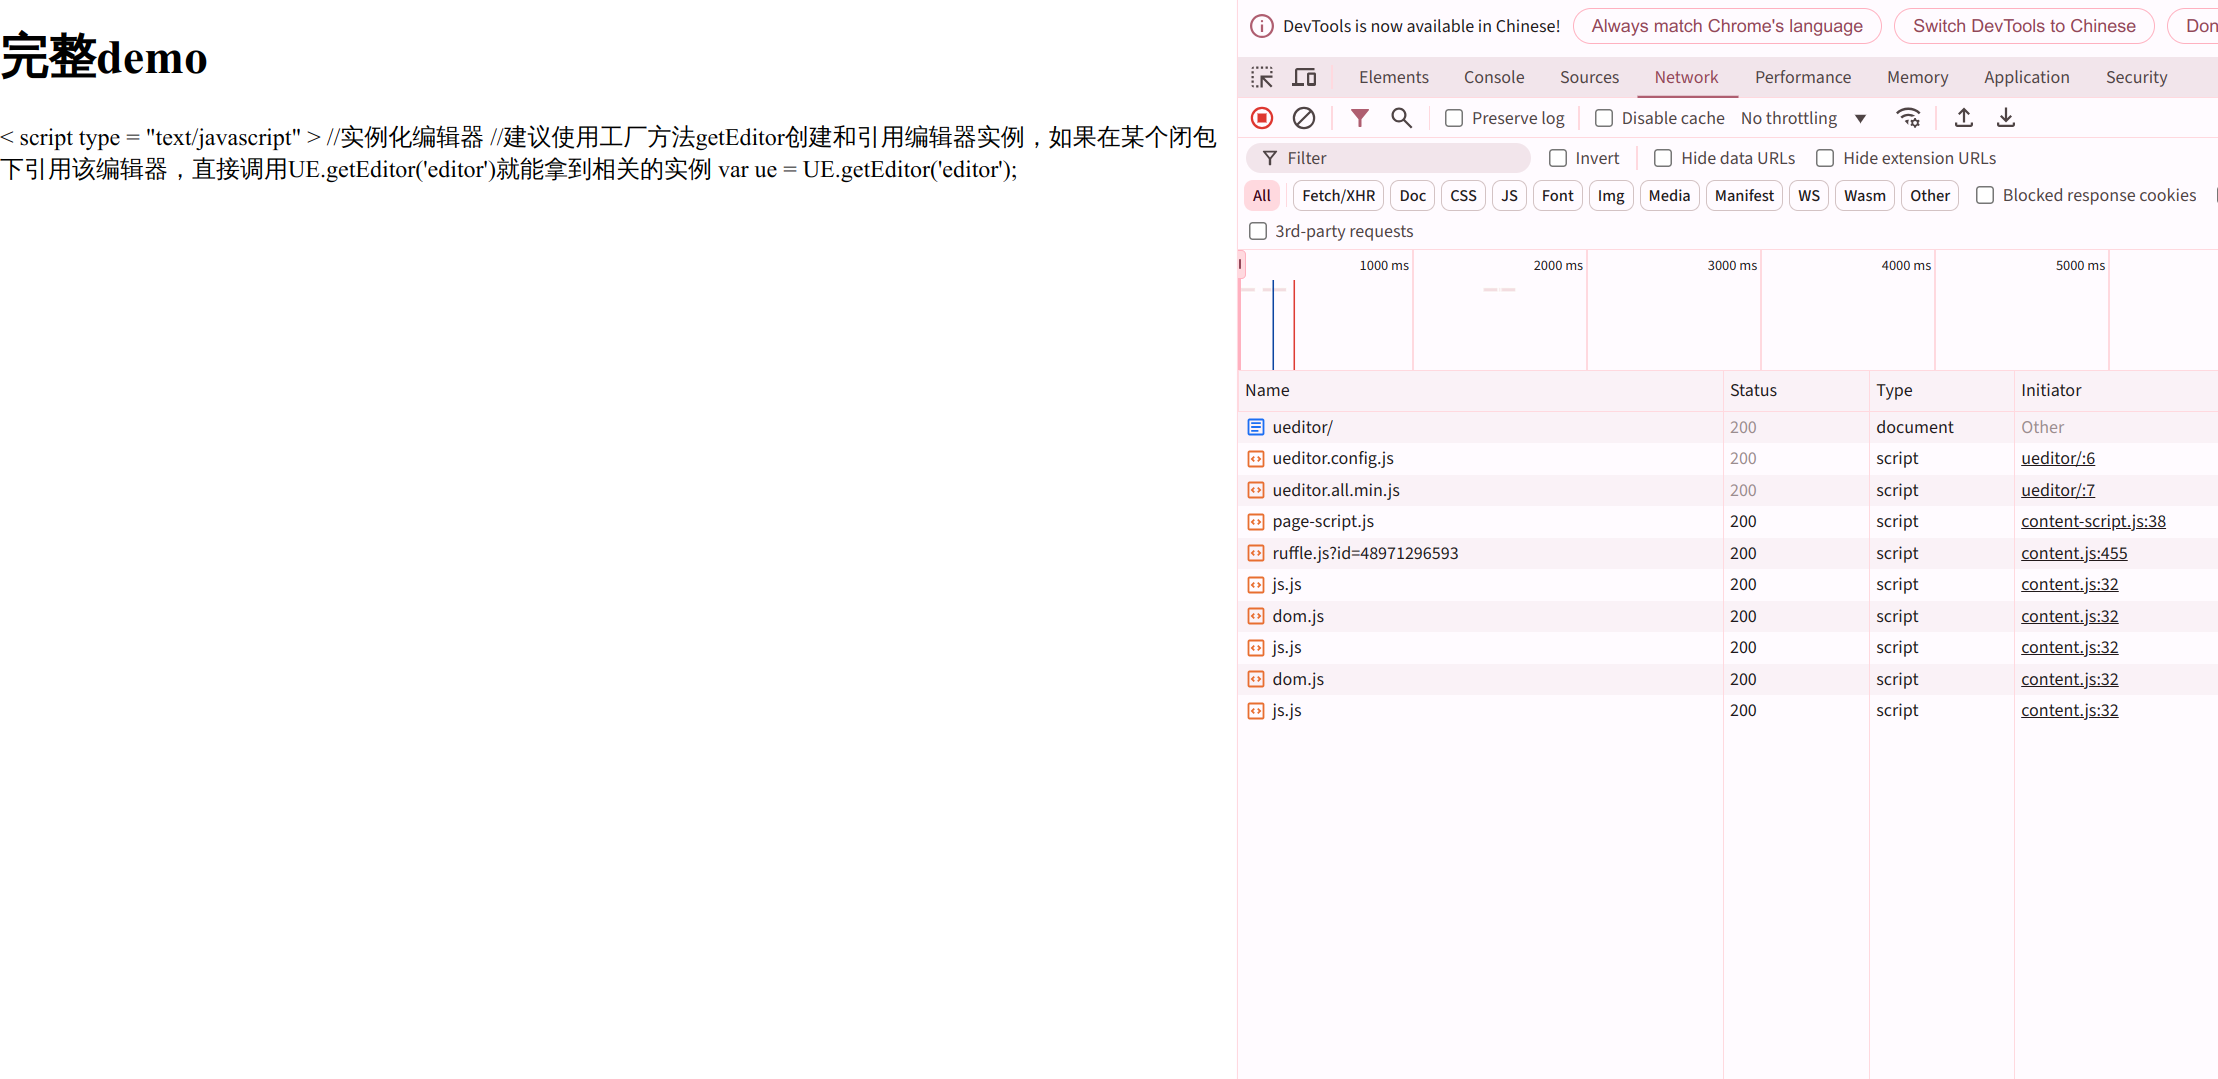Sort requests by the Initiator column
2218x1079 pixels.
[2116, 390]
